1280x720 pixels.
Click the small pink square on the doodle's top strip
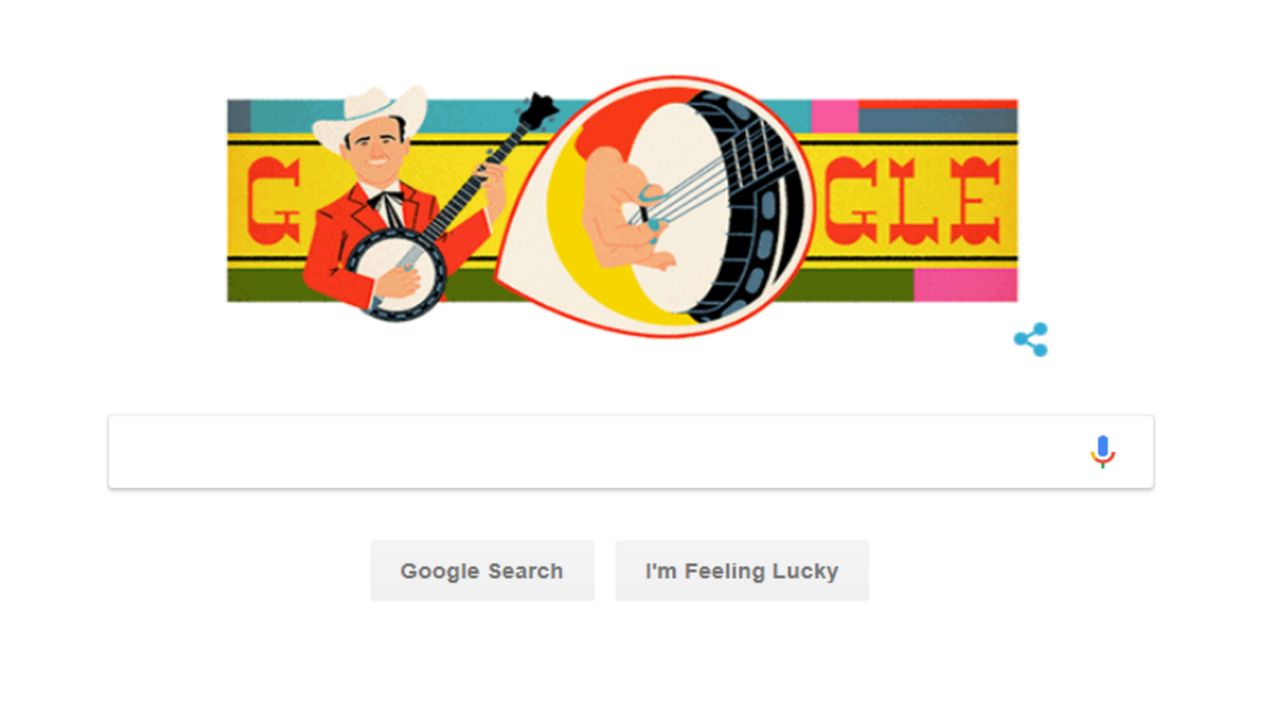coord(835,116)
